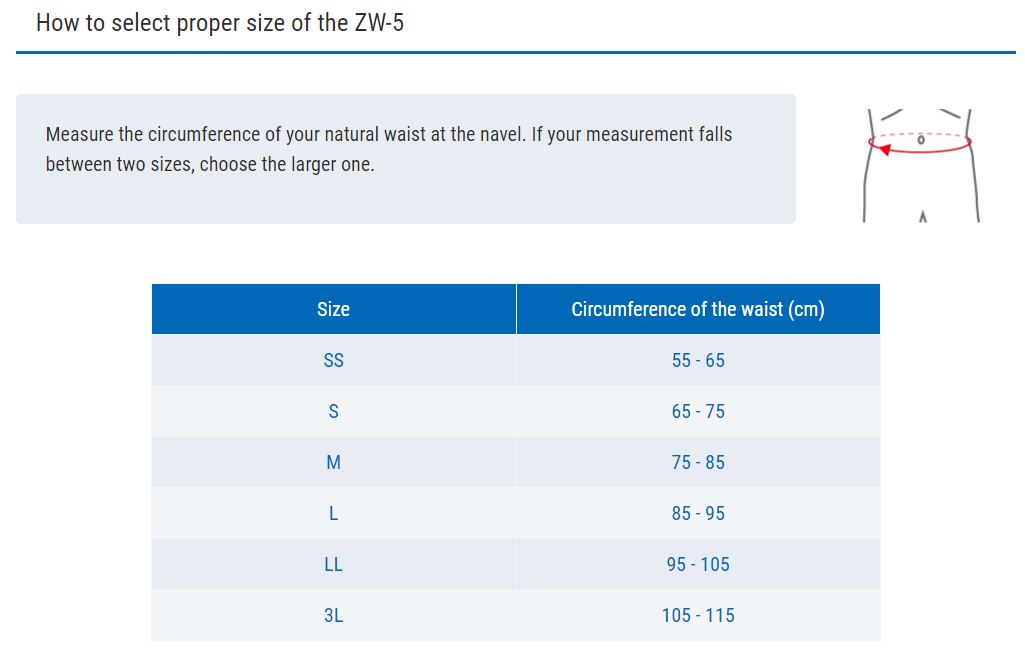Viewport: 1025px width, 658px height.
Task: Click the waist measurement diagram
Action: [x=920, y=163]
